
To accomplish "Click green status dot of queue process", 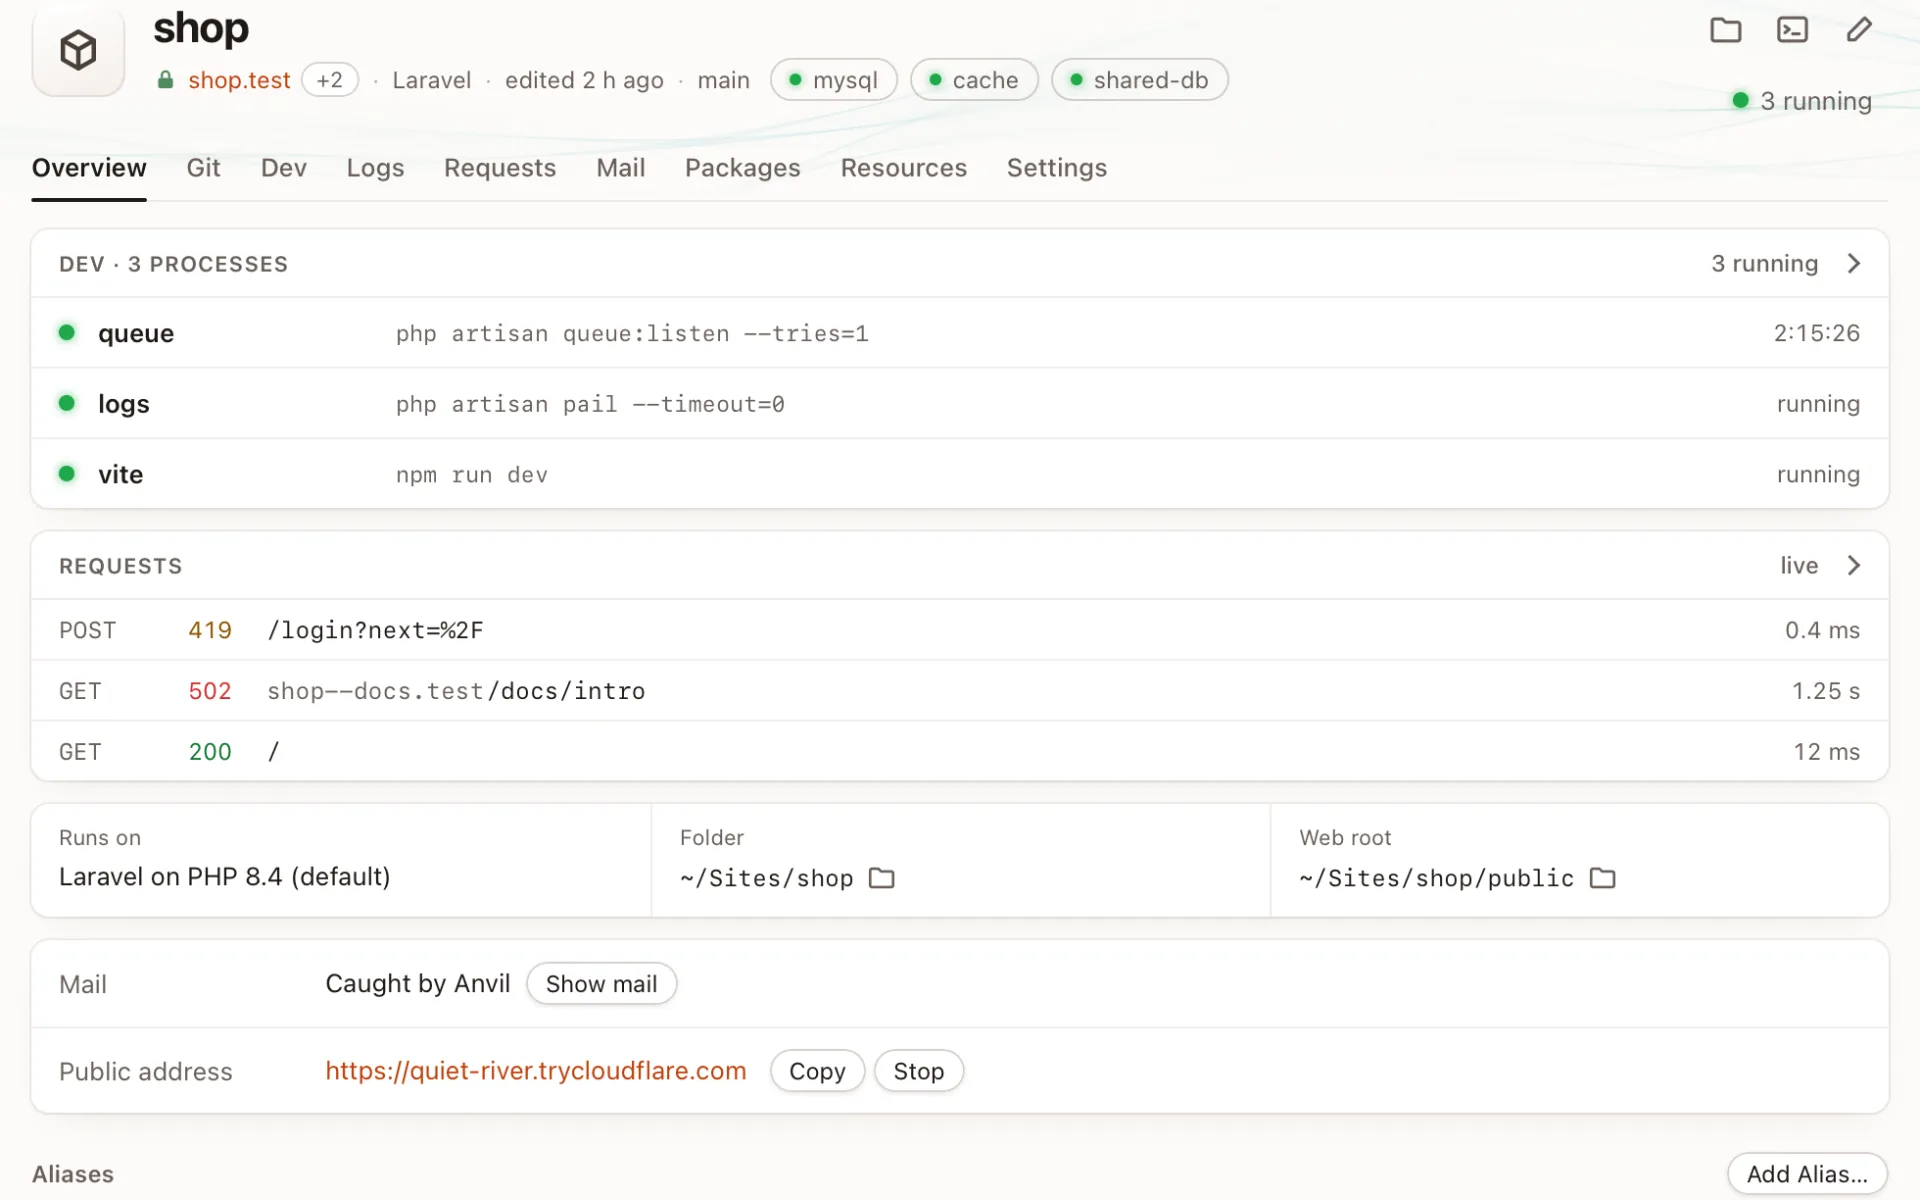I will (x=67, y=332).
